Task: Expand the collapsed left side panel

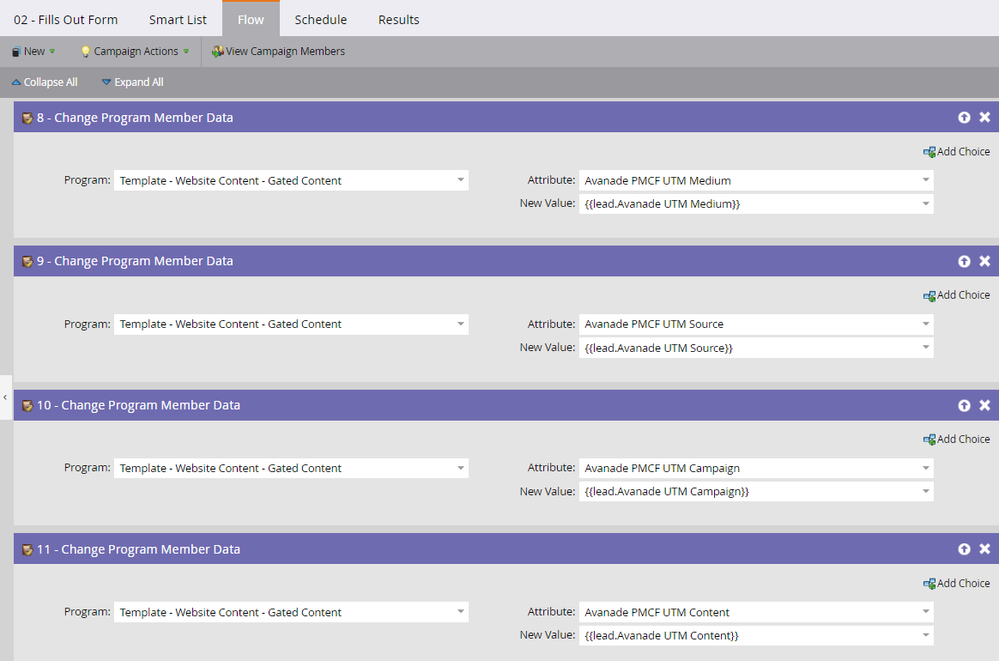Action: coord(5,397)
